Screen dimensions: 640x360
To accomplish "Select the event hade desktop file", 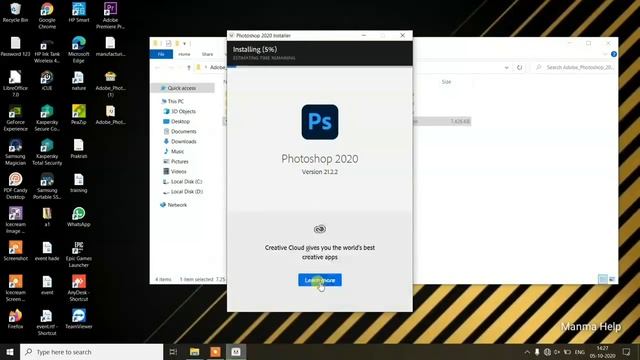I will [47, 251].
